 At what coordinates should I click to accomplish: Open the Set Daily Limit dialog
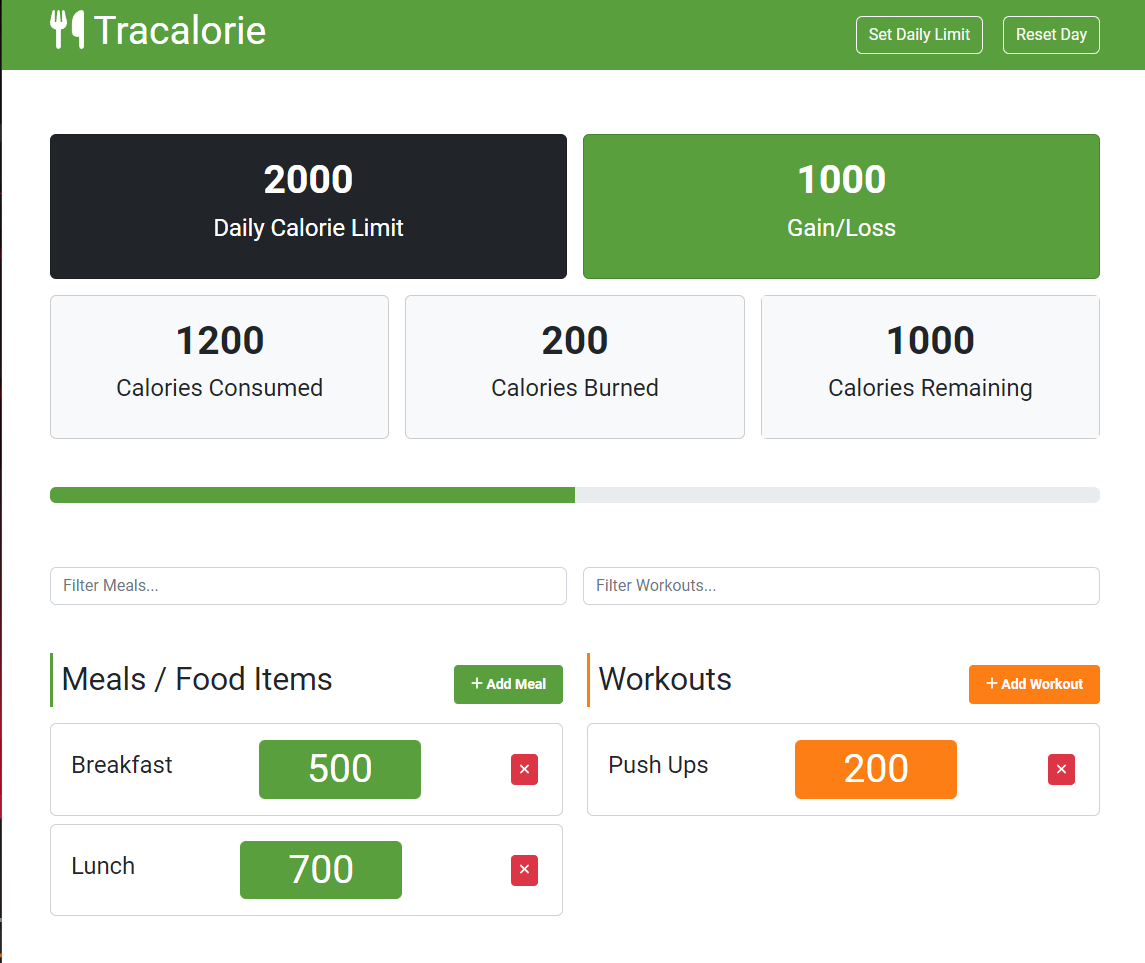(919, 35)
